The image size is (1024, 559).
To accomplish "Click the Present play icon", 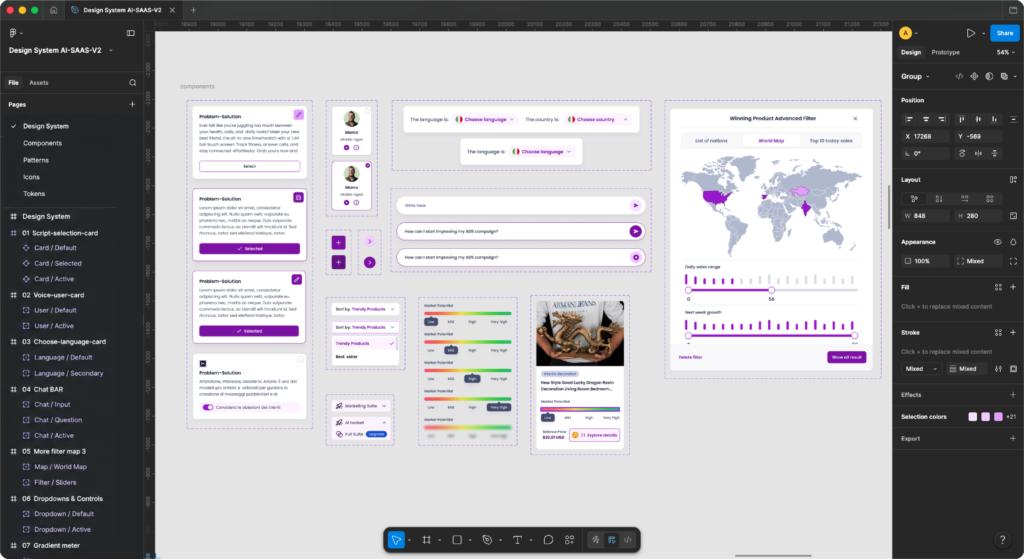I will pos(970,33).
